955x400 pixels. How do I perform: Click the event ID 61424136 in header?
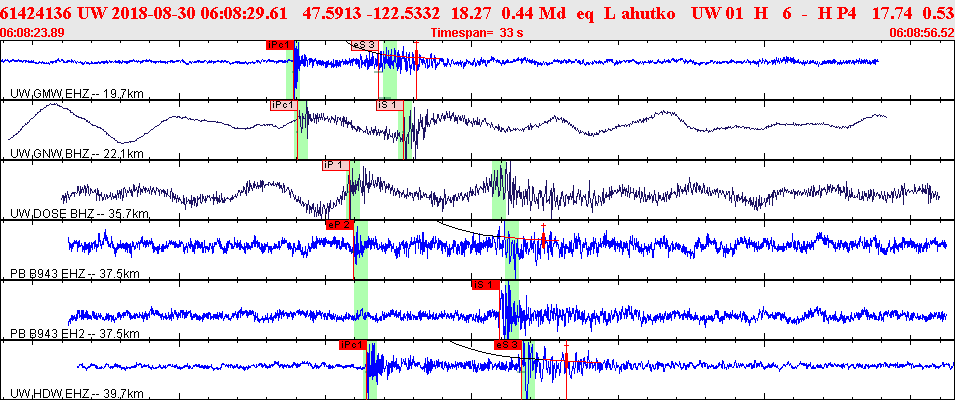[x=37, y=13]
